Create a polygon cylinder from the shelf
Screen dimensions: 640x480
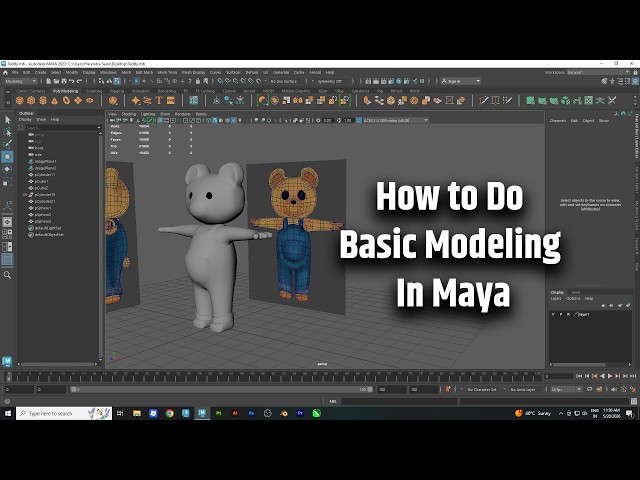43,100
